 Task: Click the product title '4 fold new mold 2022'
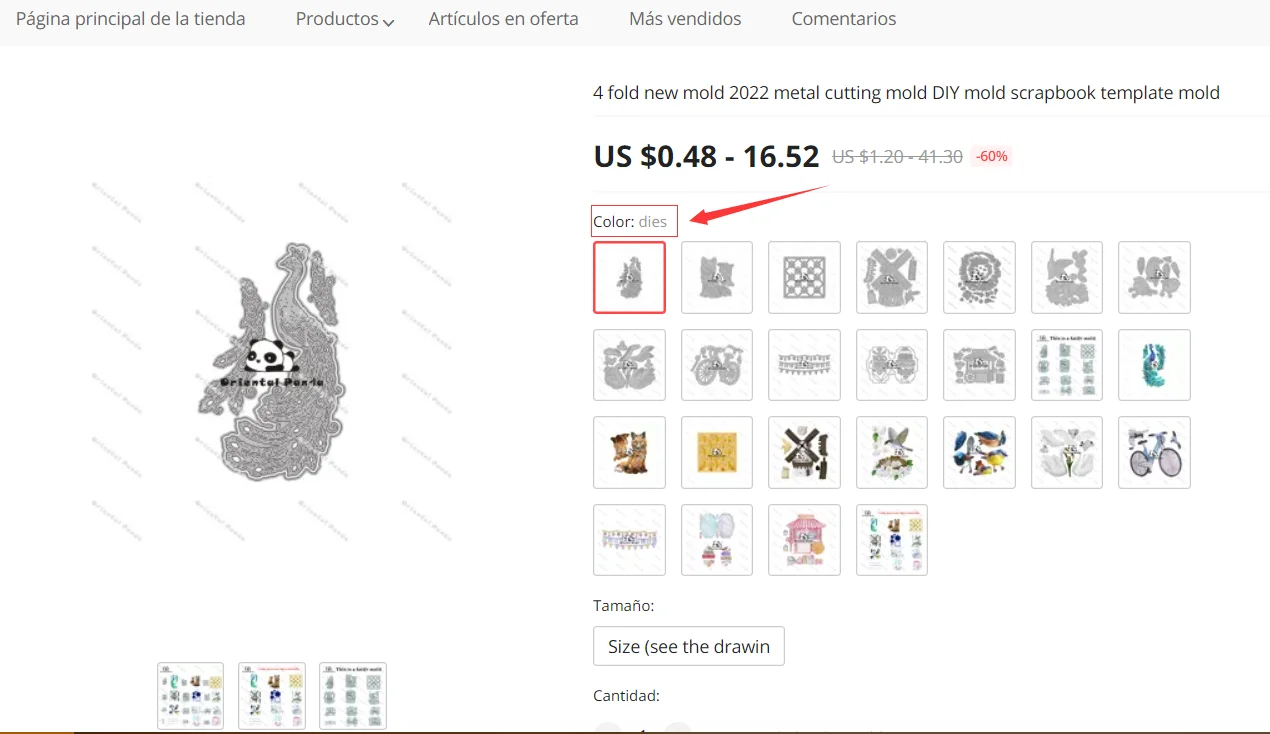tap(906, 93)
